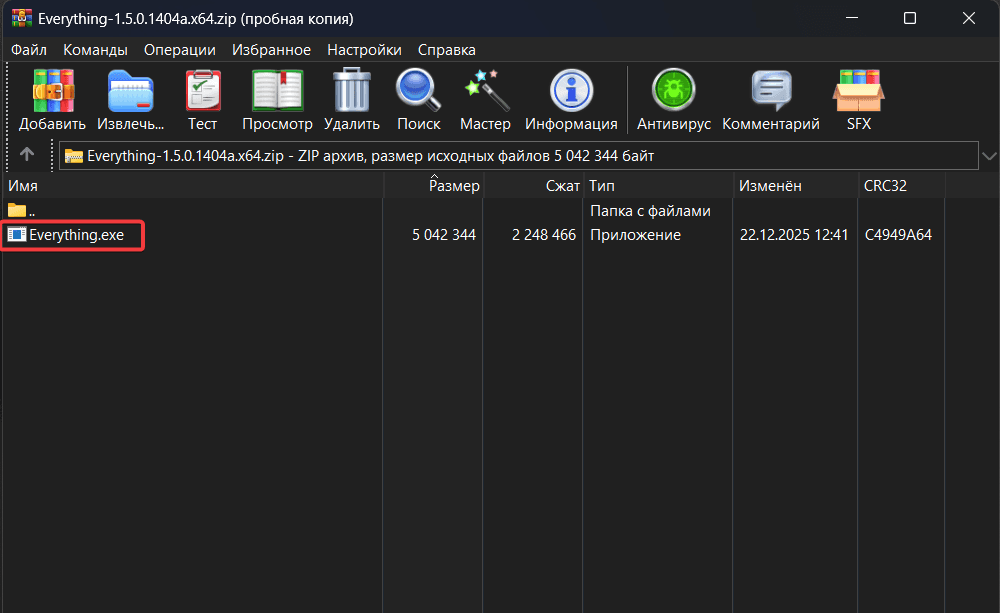The width and height of the screenshot is (1000, 613).
Task: Create SFX self-extracting archive icon
Action: 858,91
